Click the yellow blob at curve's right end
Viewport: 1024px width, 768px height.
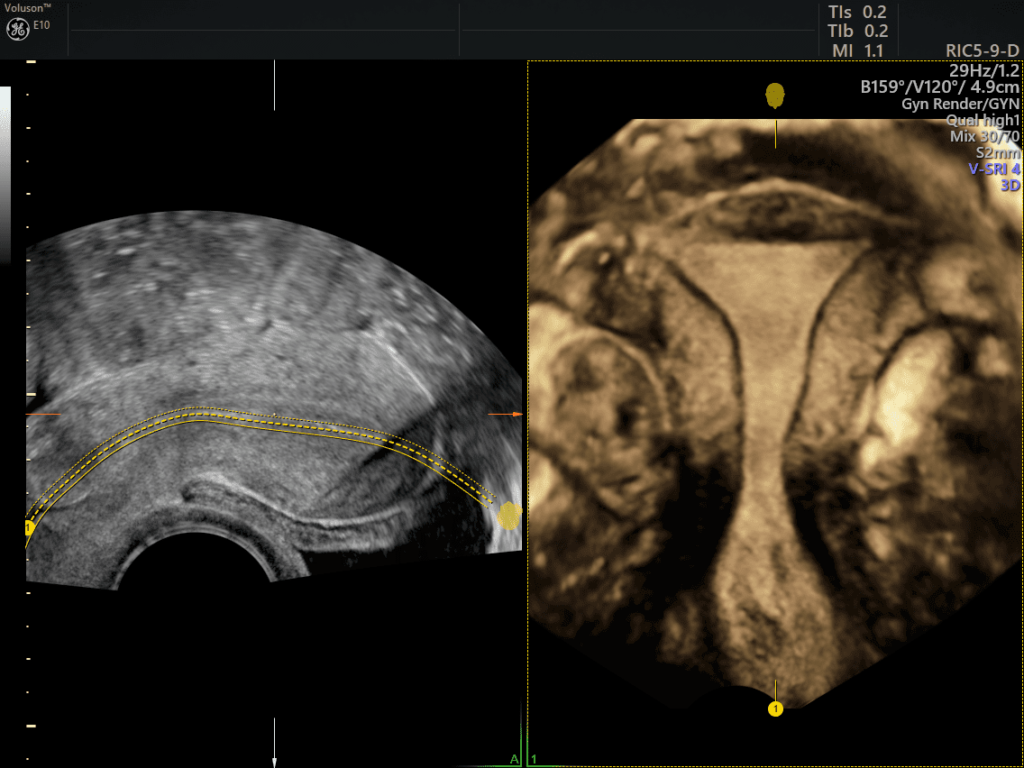click(509, 515)
